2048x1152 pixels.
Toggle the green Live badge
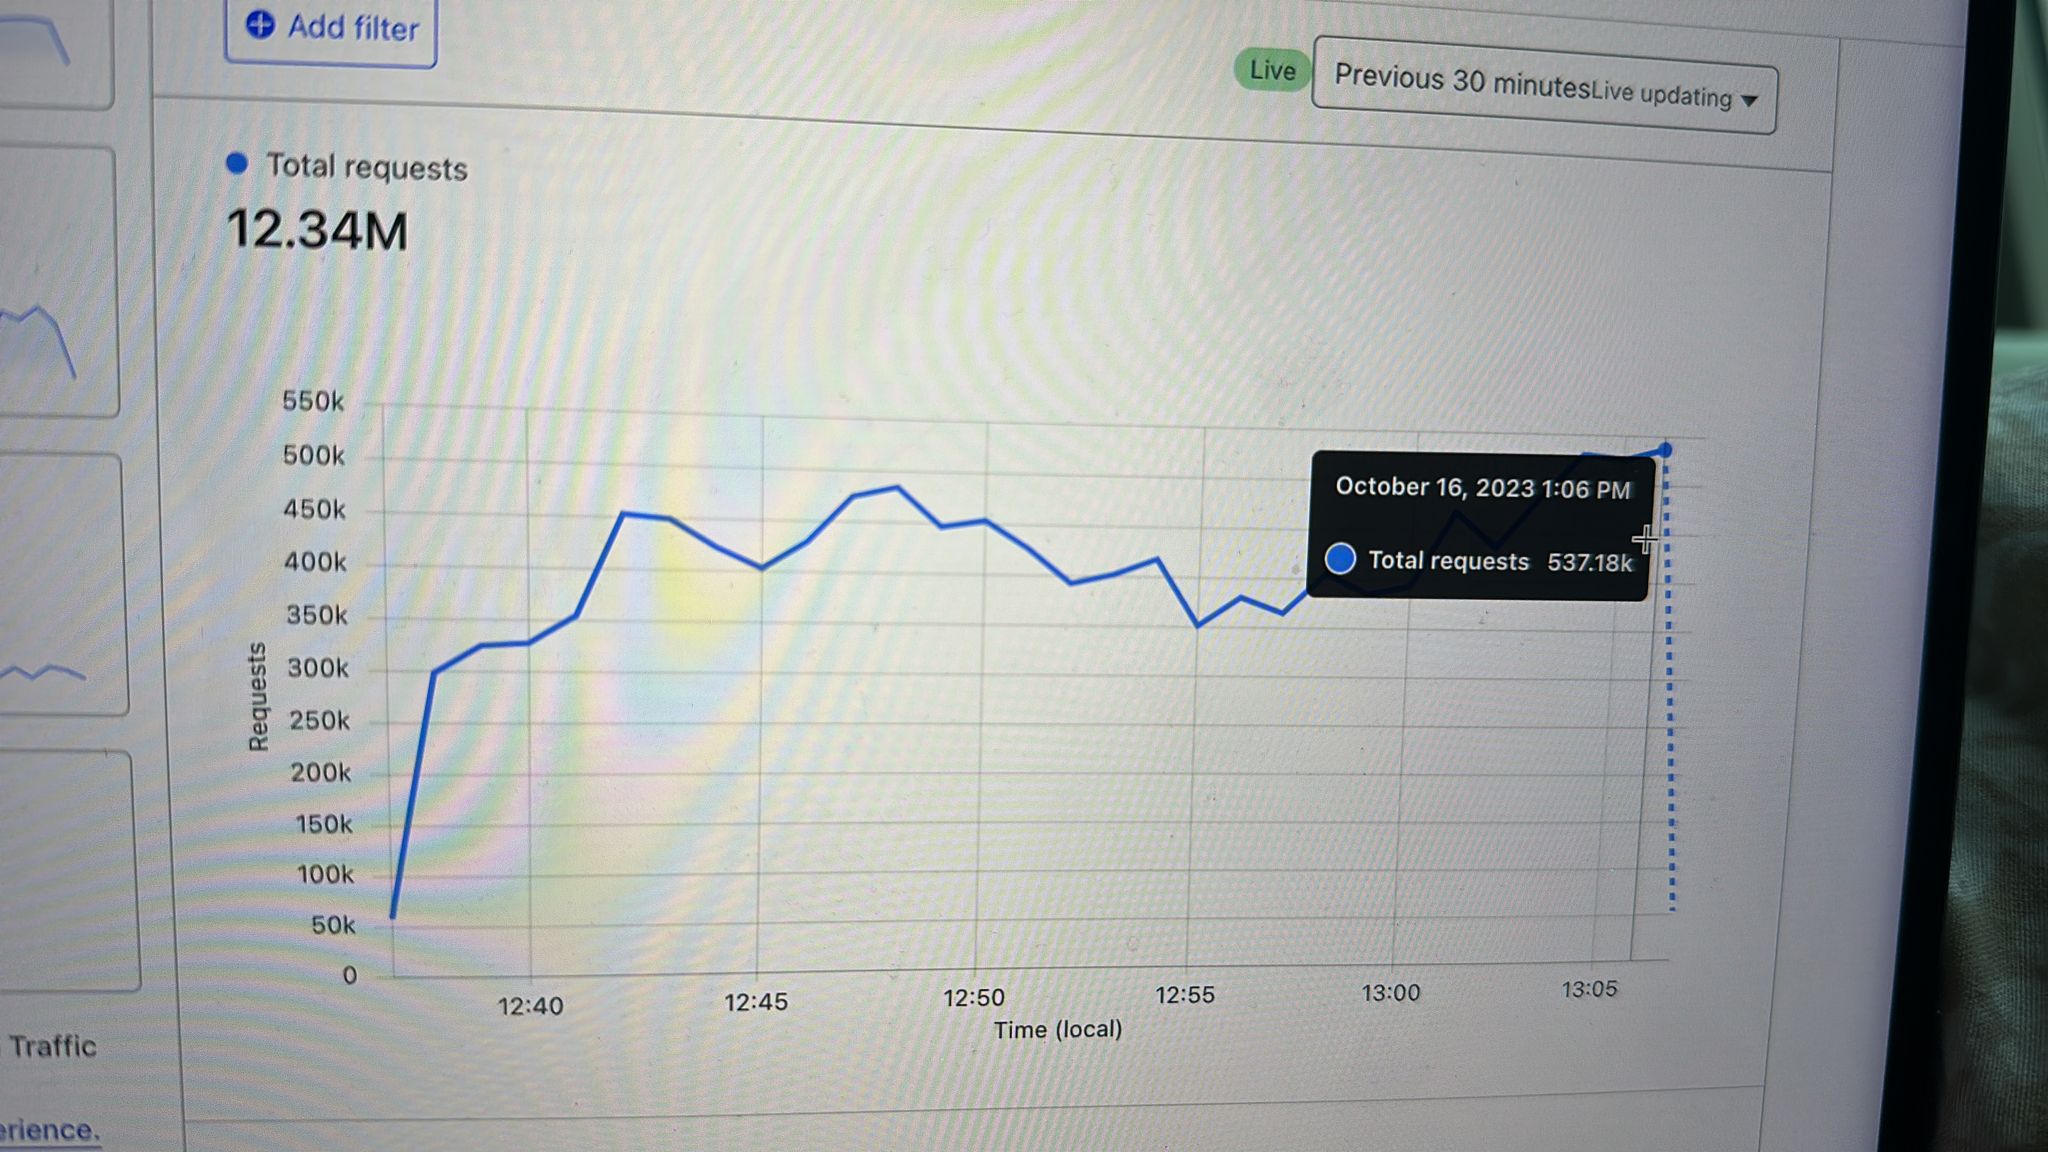pyautogui.click(x=1271, y=70)
